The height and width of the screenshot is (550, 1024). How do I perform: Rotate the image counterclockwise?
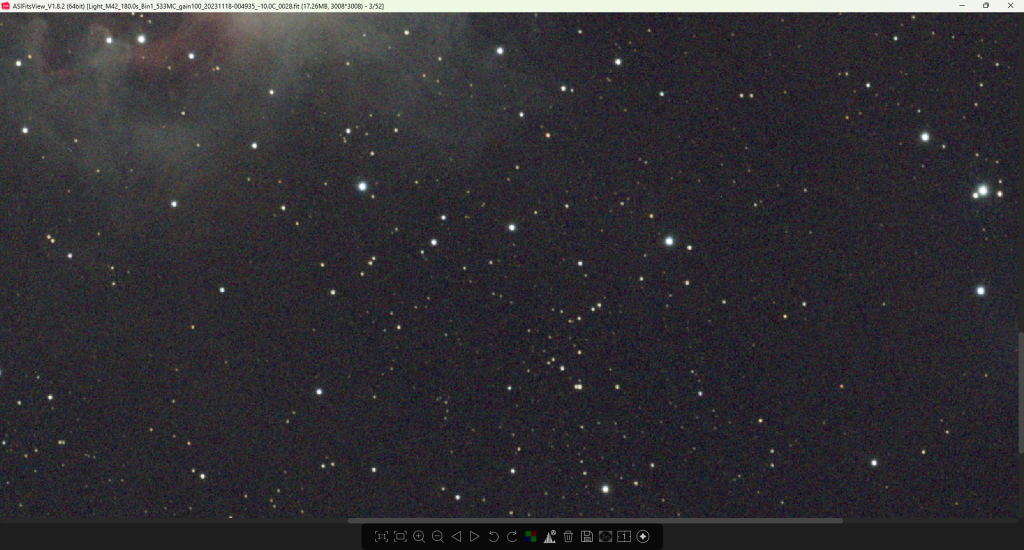pyautogui.click(x=493, y=537)
